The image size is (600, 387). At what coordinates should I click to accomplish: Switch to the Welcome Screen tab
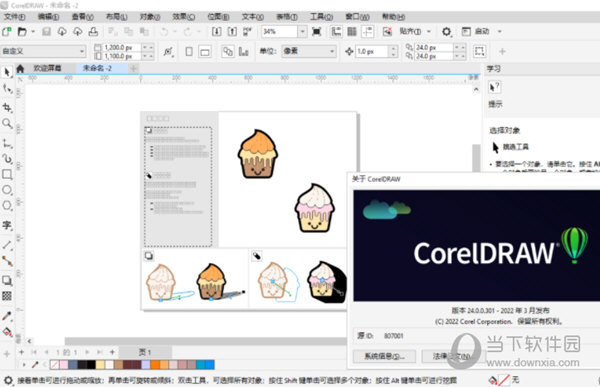pos(47,68)
